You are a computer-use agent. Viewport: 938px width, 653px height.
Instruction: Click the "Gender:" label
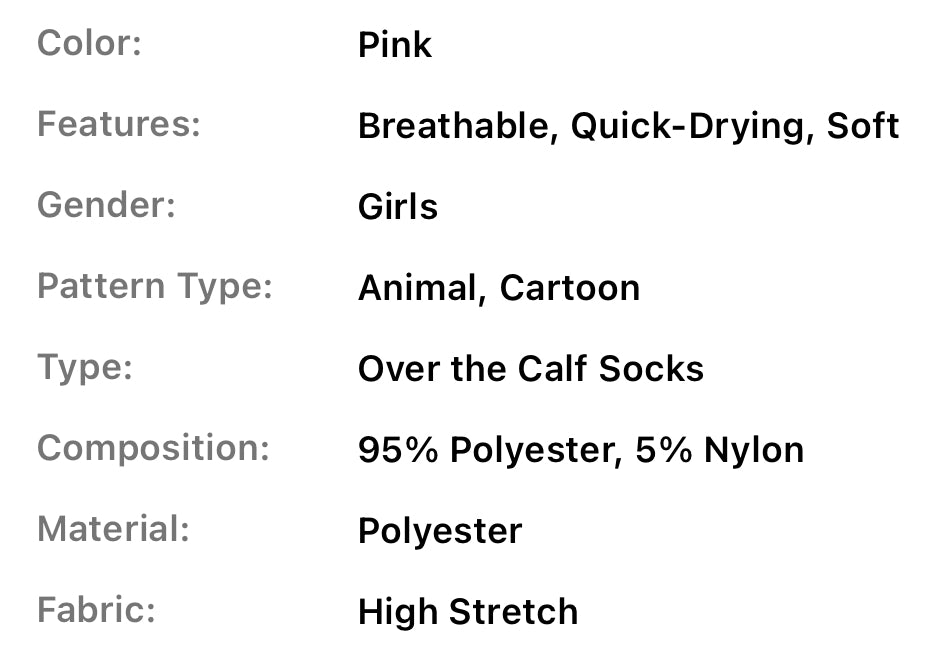(x=106, y=206)
